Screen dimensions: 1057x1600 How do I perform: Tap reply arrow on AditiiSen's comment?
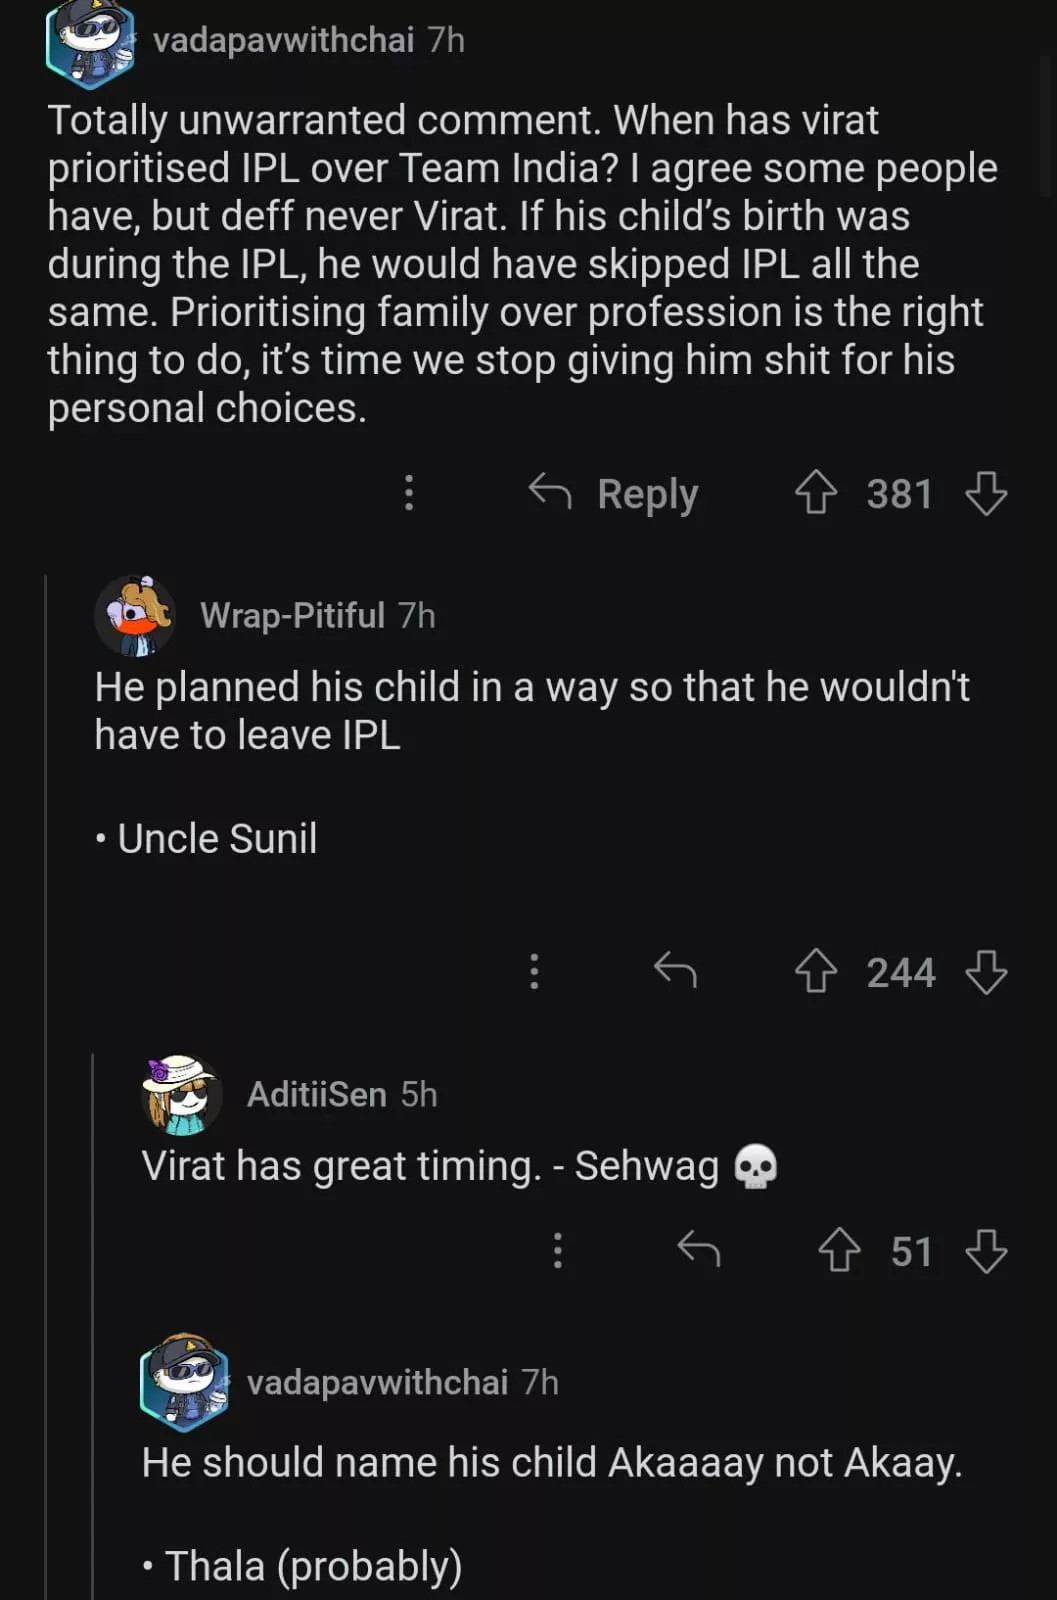(x=699, y=1250)
